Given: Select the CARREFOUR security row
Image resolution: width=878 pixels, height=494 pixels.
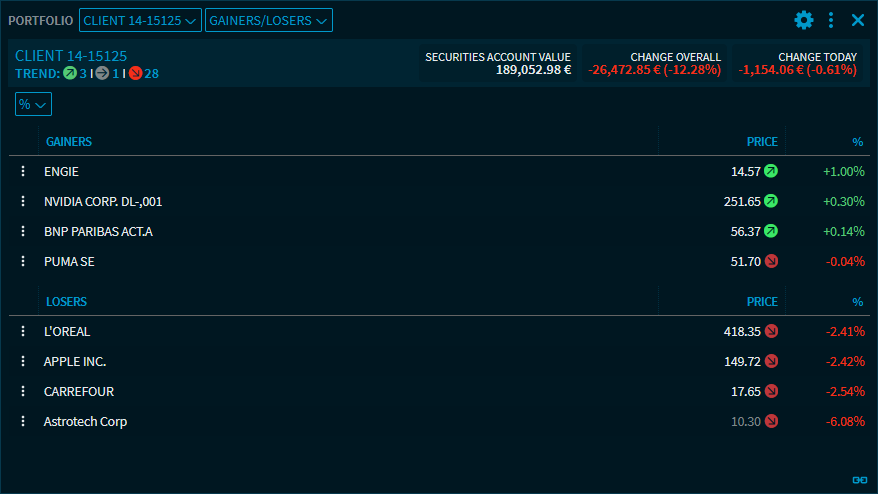Looking at the screenshot, I should click(x=79, y=392).
